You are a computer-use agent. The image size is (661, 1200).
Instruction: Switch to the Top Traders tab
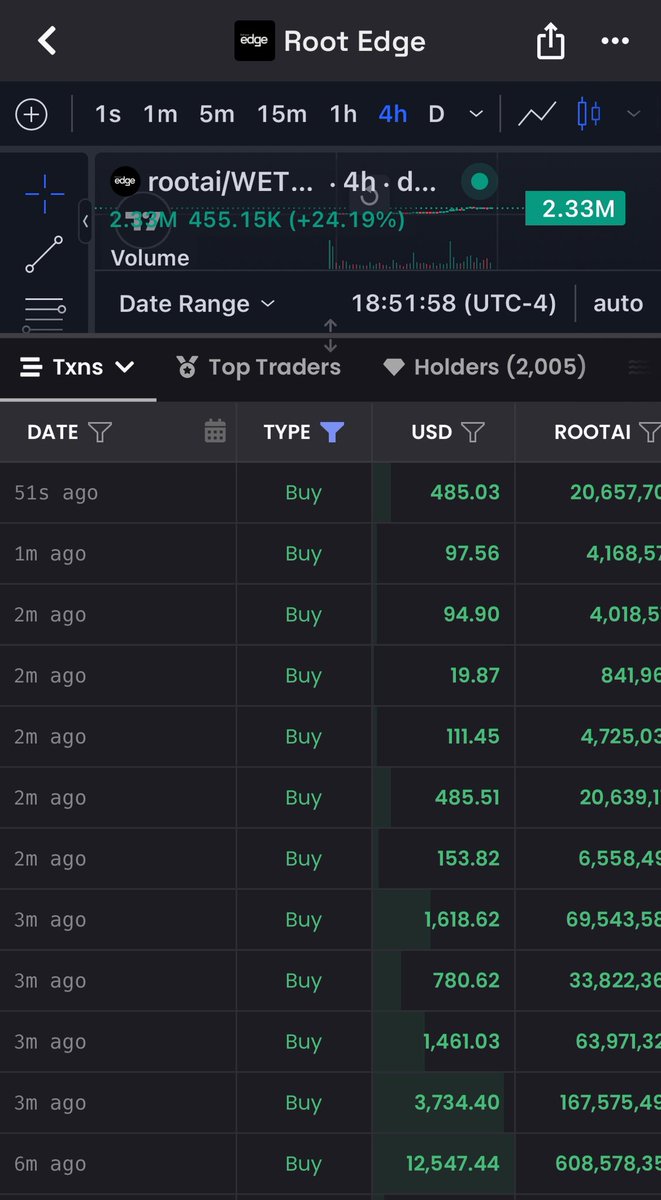pyautogui.click(x=259, y=367)
